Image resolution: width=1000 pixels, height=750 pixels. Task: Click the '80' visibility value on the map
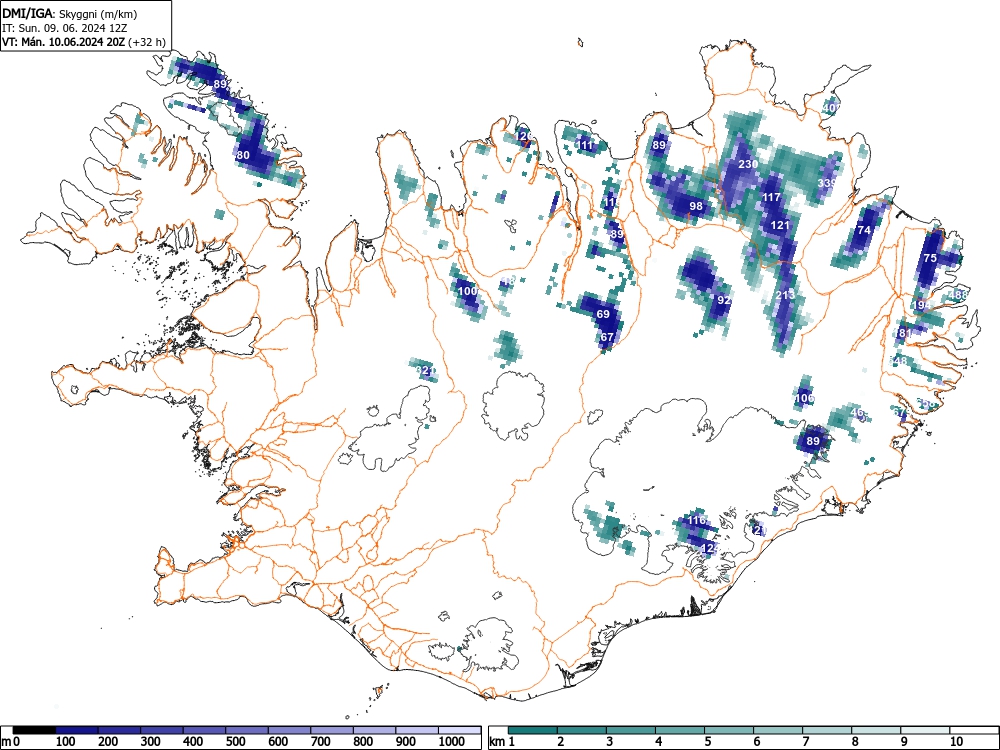[243, 155]
